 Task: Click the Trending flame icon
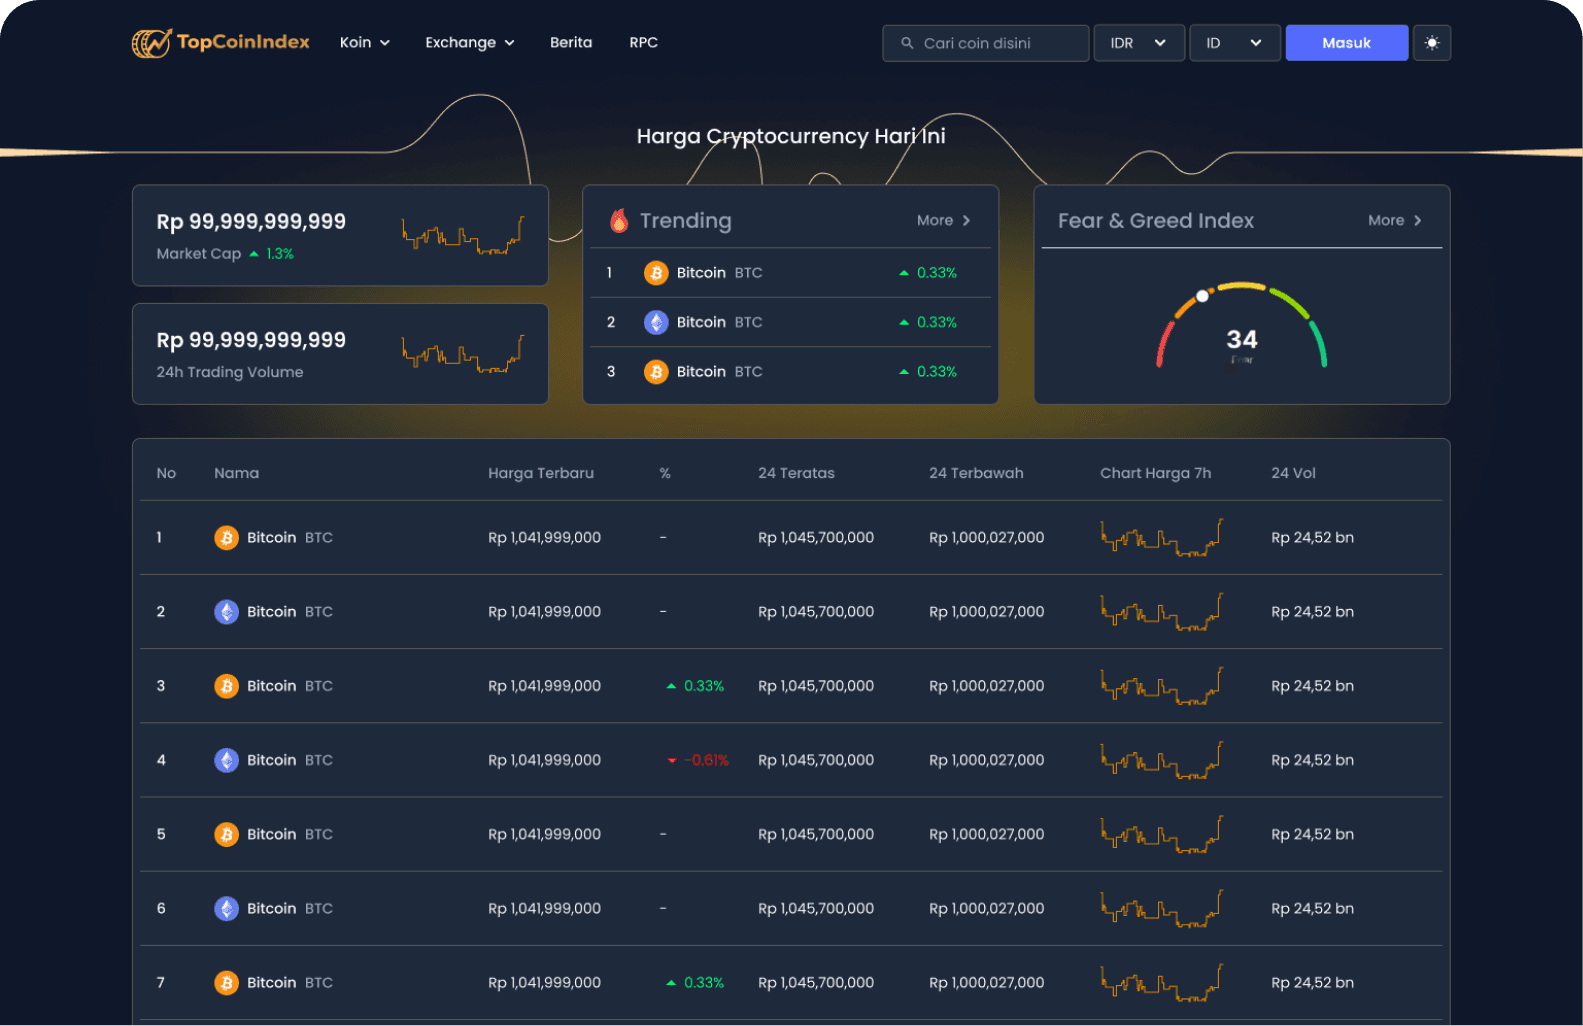click(619, 221)
